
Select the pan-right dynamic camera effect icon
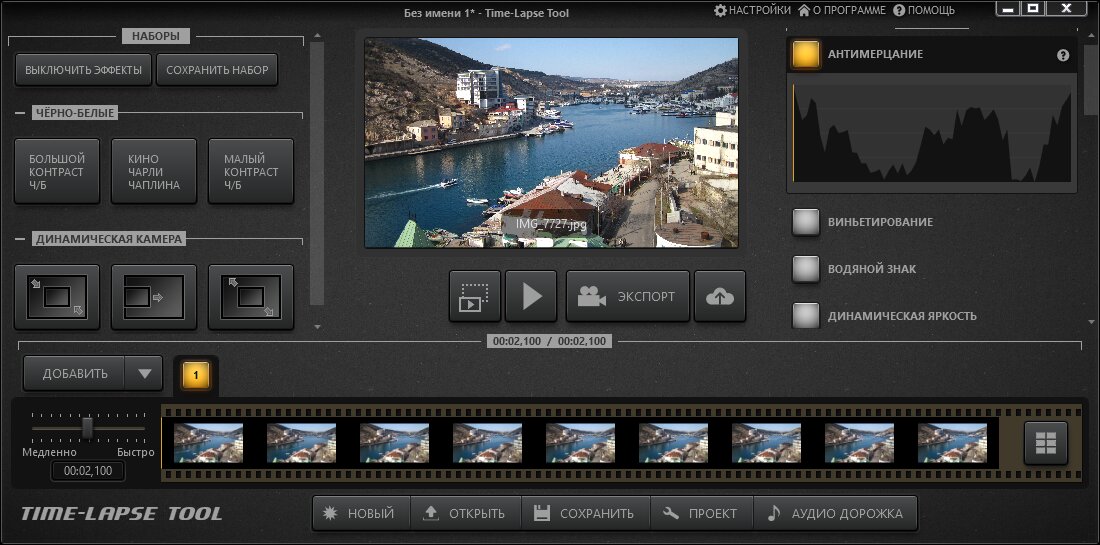coord(153,297)
